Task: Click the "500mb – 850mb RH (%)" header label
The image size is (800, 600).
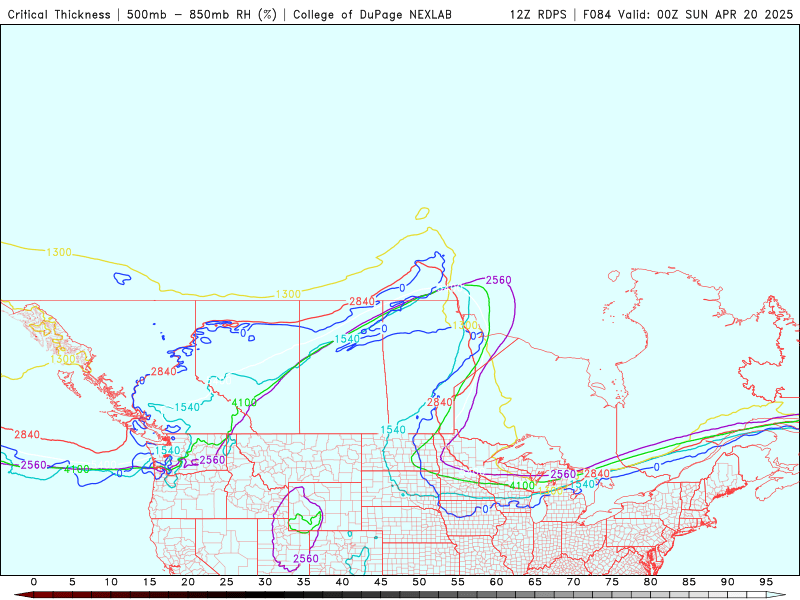Action: coord(202,14)
